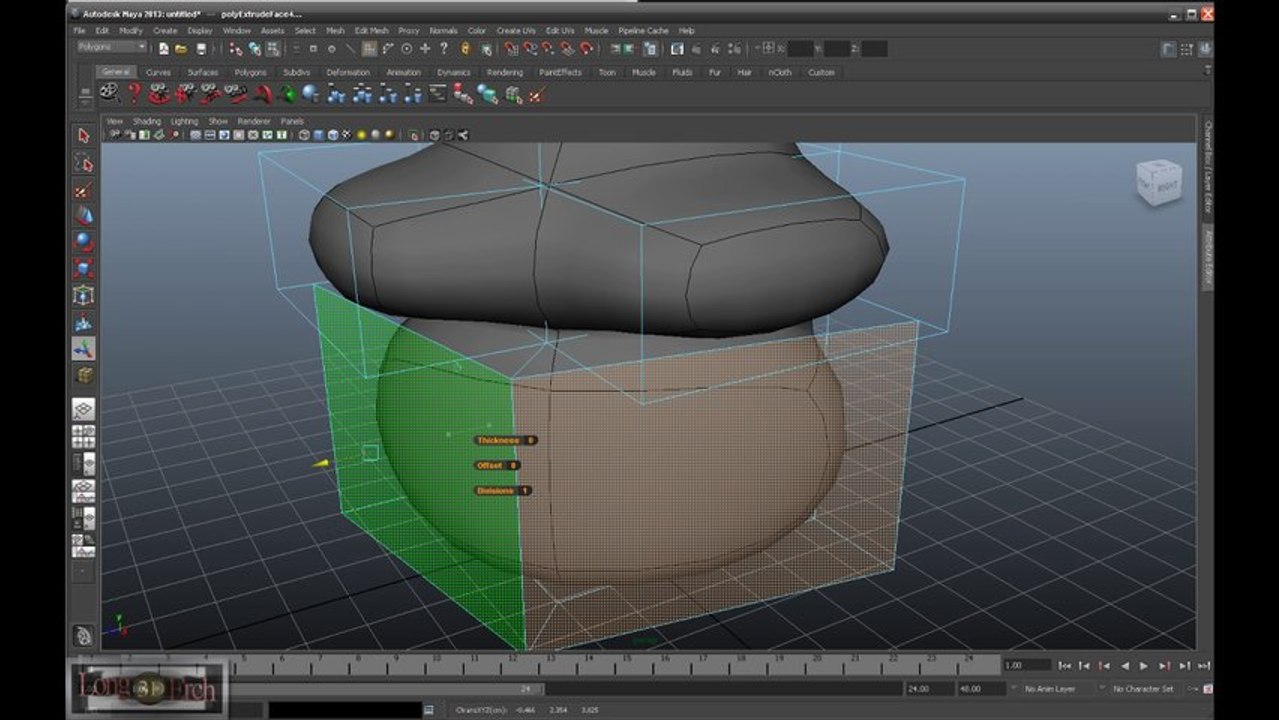The height and width of the screenshot is (720, 1279).
Task: Toggle the magnet snap to grid icon
Action: [511, 48]
